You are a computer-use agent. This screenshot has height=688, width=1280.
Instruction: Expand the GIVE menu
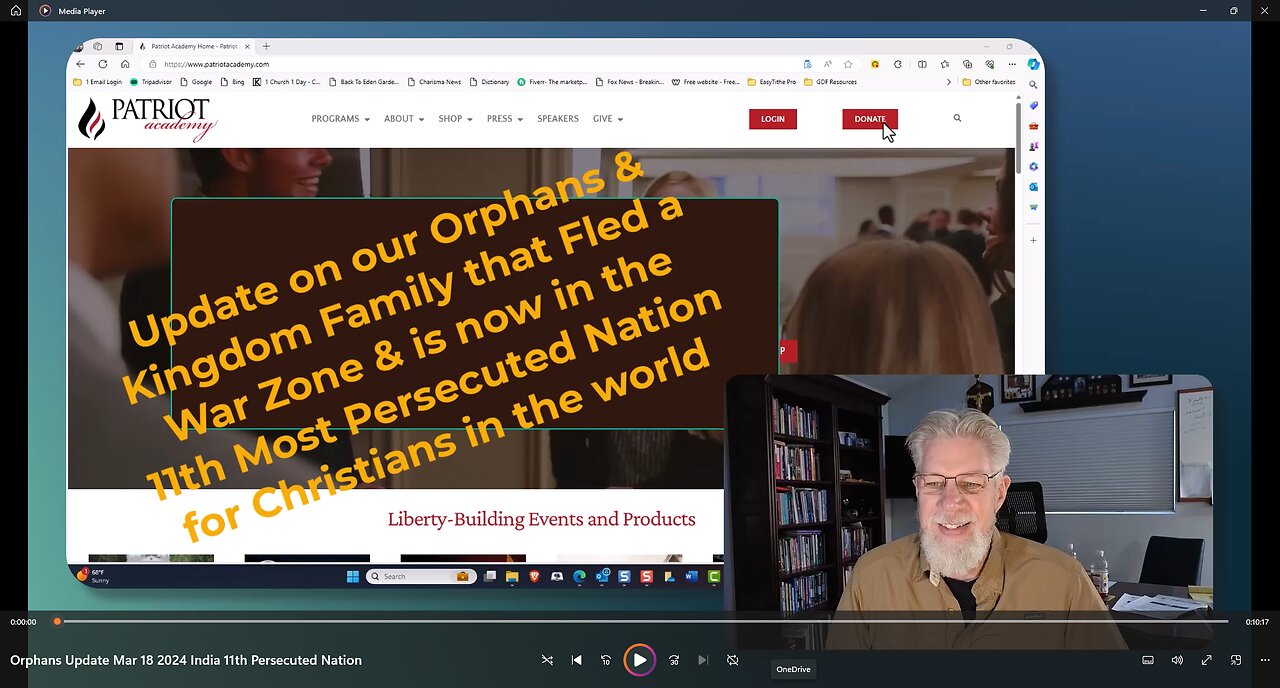coord(608,119)
